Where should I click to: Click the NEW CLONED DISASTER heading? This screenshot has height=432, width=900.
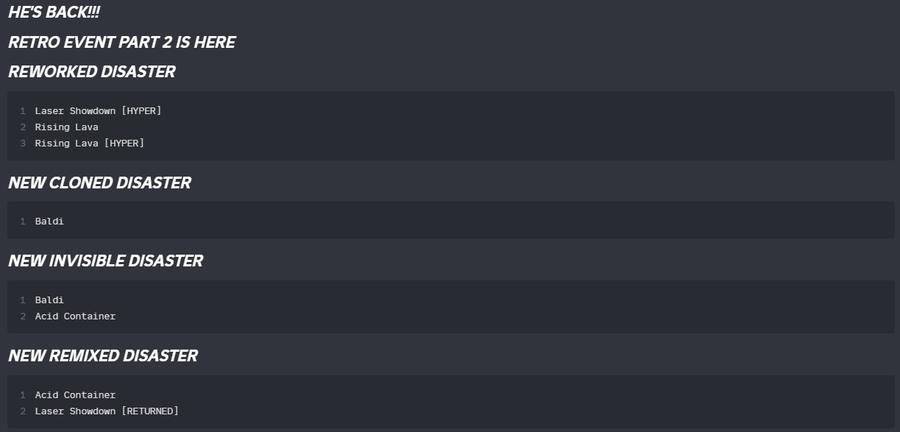100,182
